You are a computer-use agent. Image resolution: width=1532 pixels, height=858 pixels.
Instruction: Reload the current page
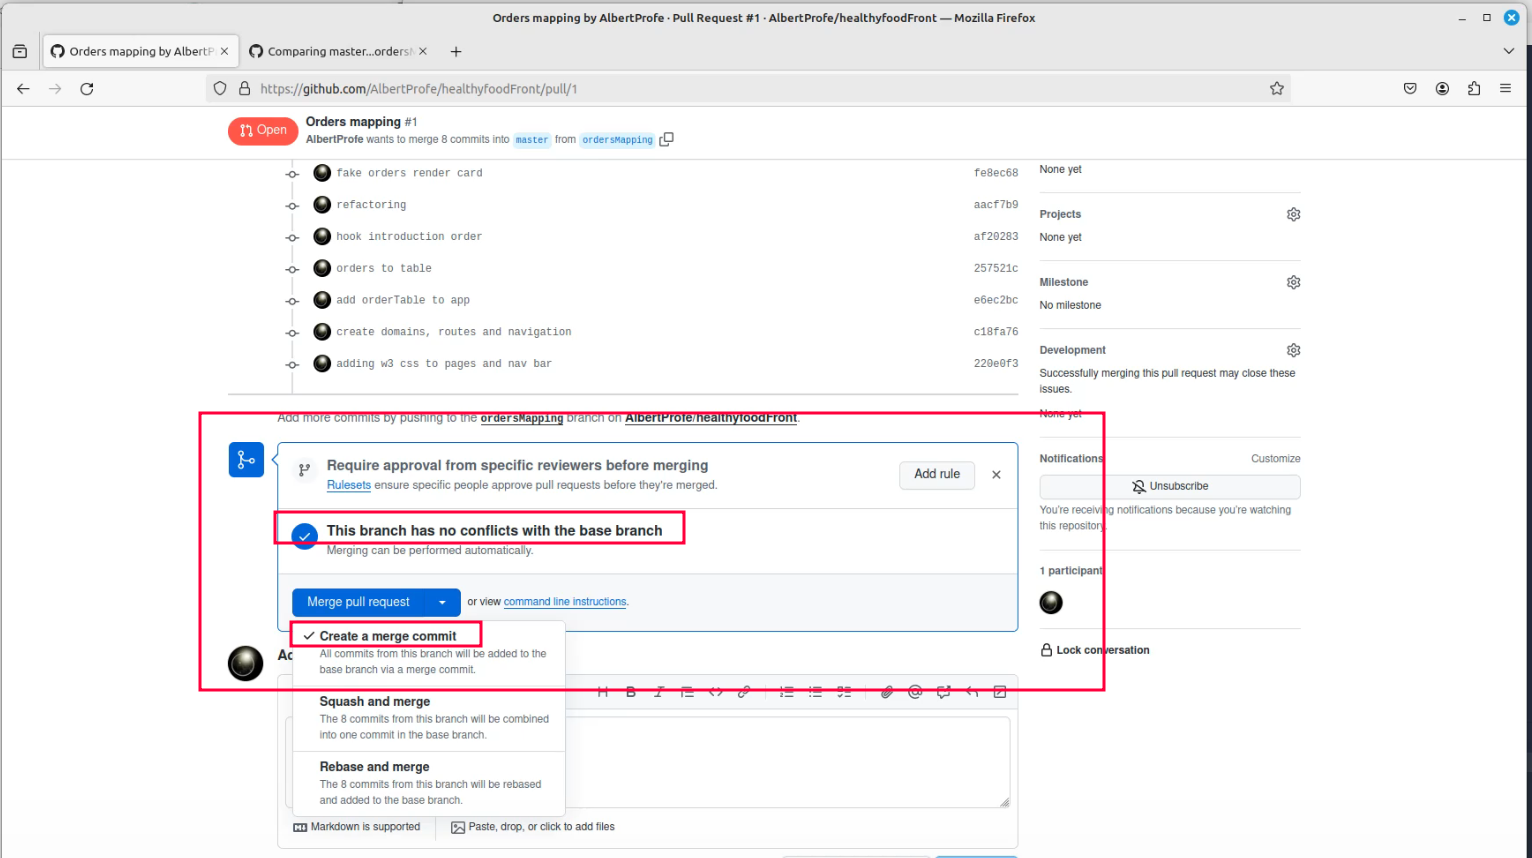coord(87,88)
